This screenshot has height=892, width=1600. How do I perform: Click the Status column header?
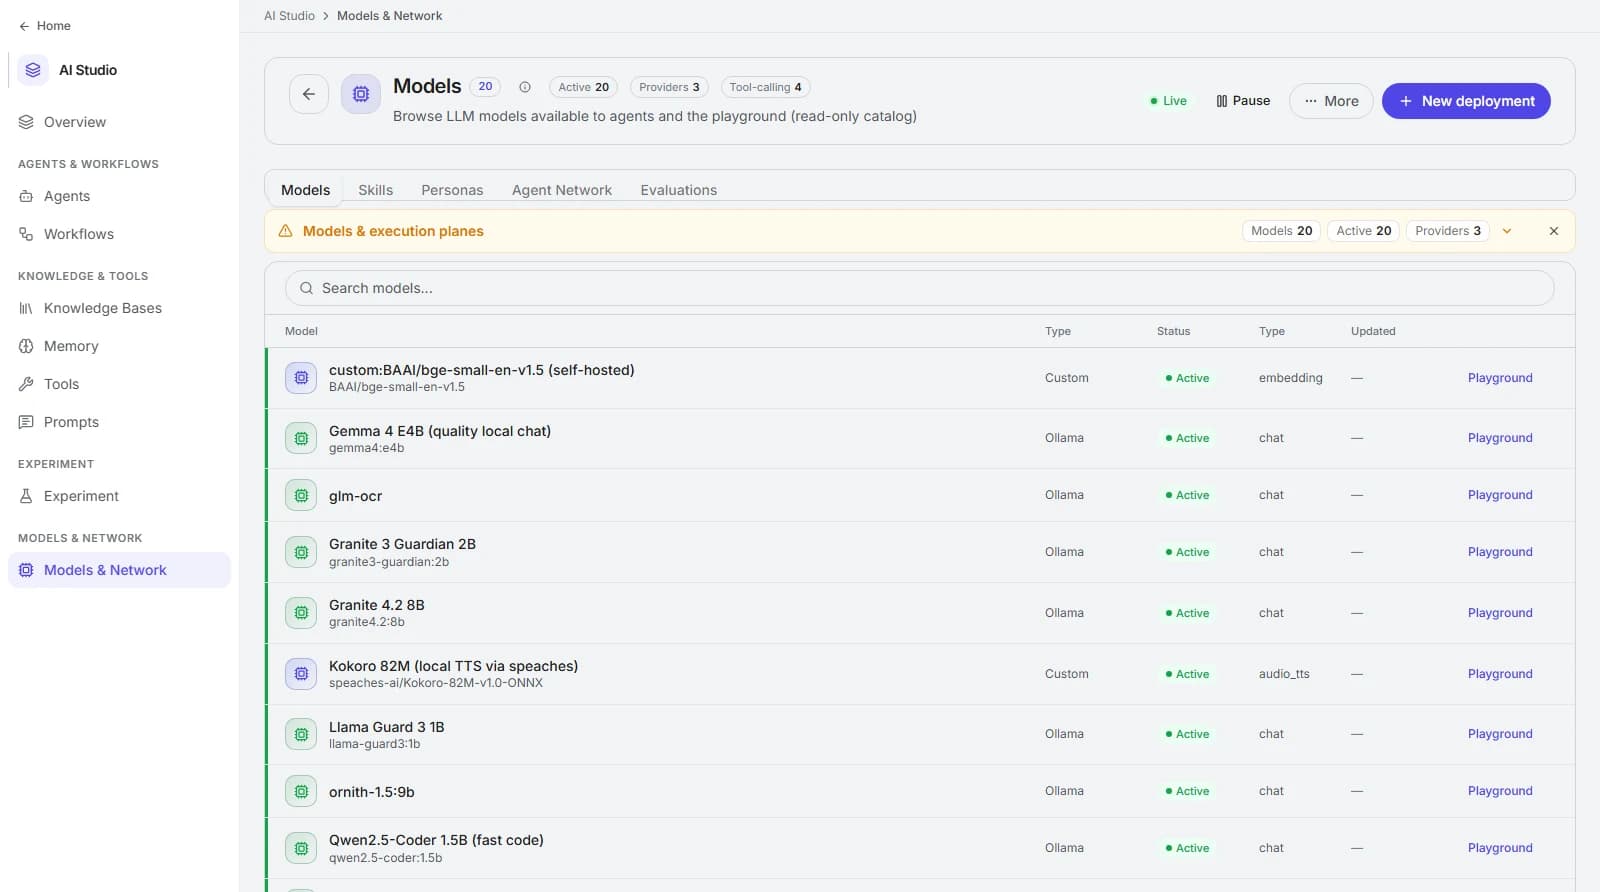tap(1173, 331)
